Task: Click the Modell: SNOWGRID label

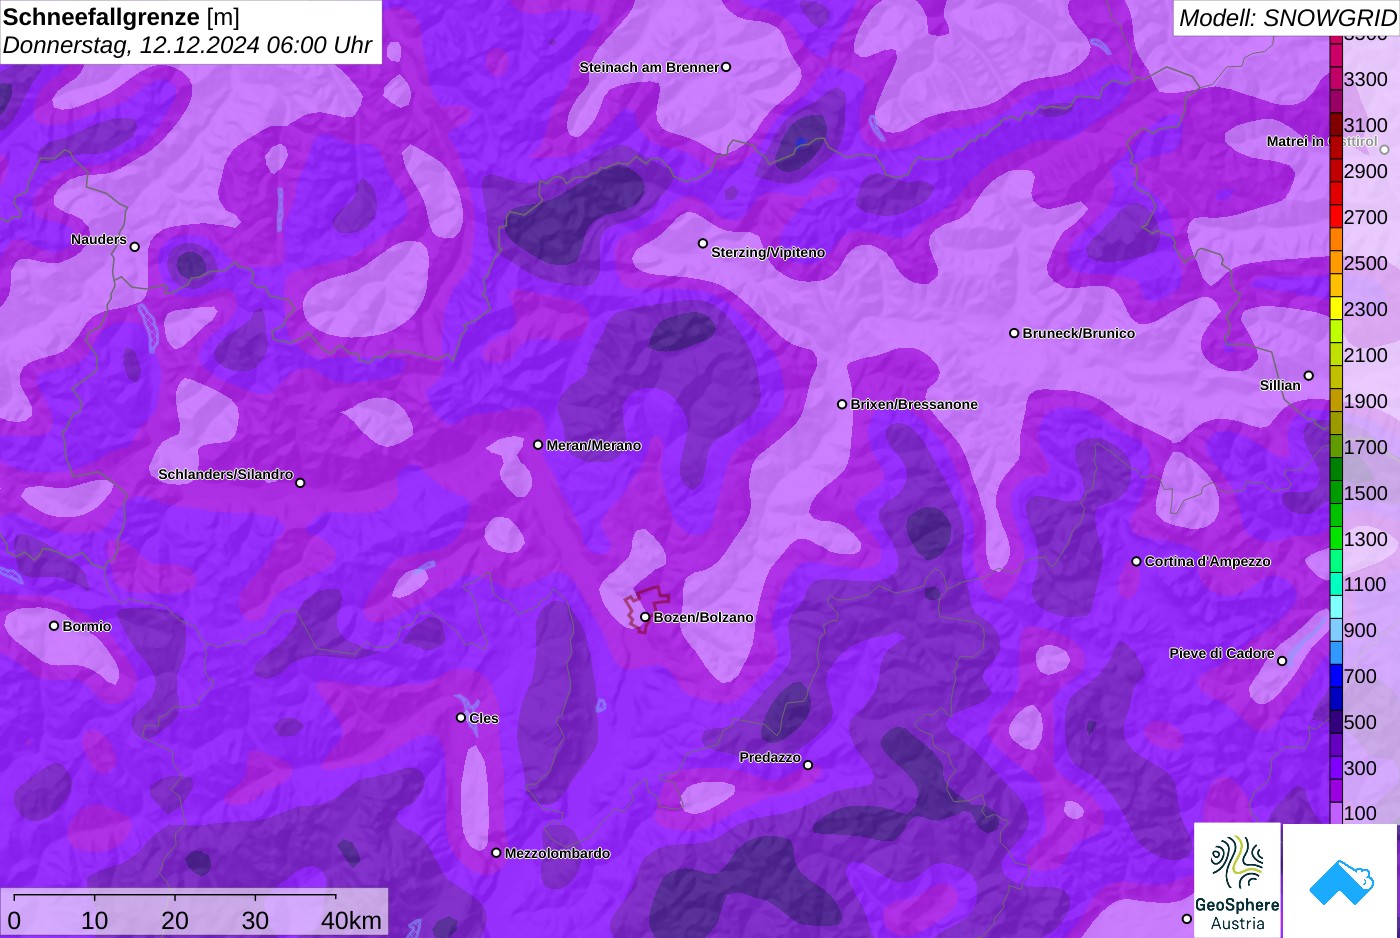Action: [x=1287, y=18]
